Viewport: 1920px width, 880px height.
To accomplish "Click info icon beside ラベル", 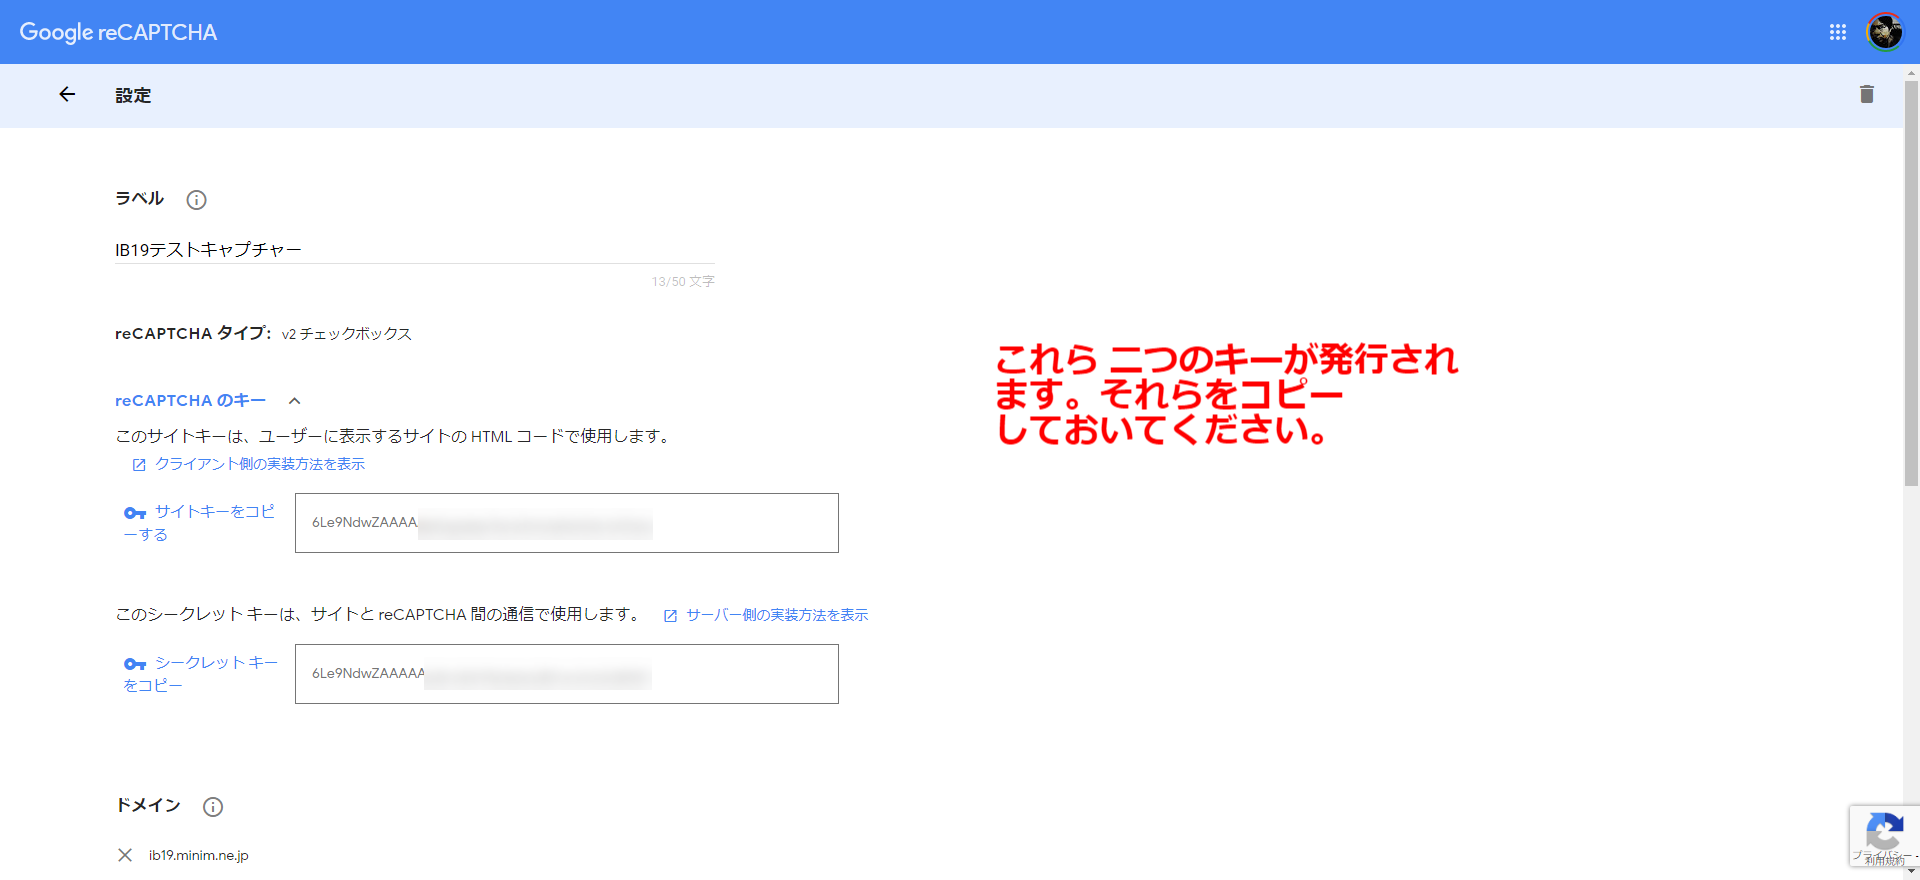I will (x=196, y=200).
